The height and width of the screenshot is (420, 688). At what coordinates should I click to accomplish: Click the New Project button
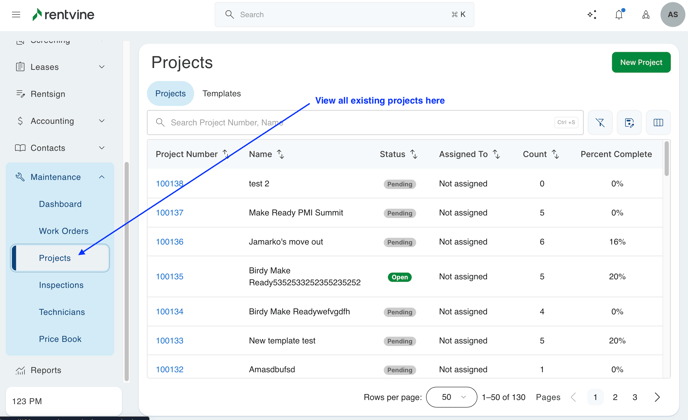pos(641,62)
